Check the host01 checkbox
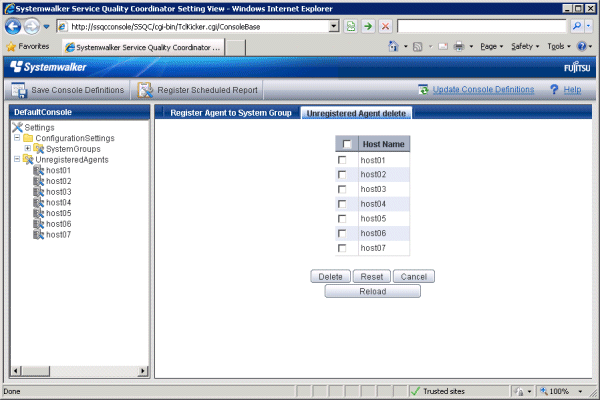The width and height of the screenshot is (600, 400). (x=342, y=160)
